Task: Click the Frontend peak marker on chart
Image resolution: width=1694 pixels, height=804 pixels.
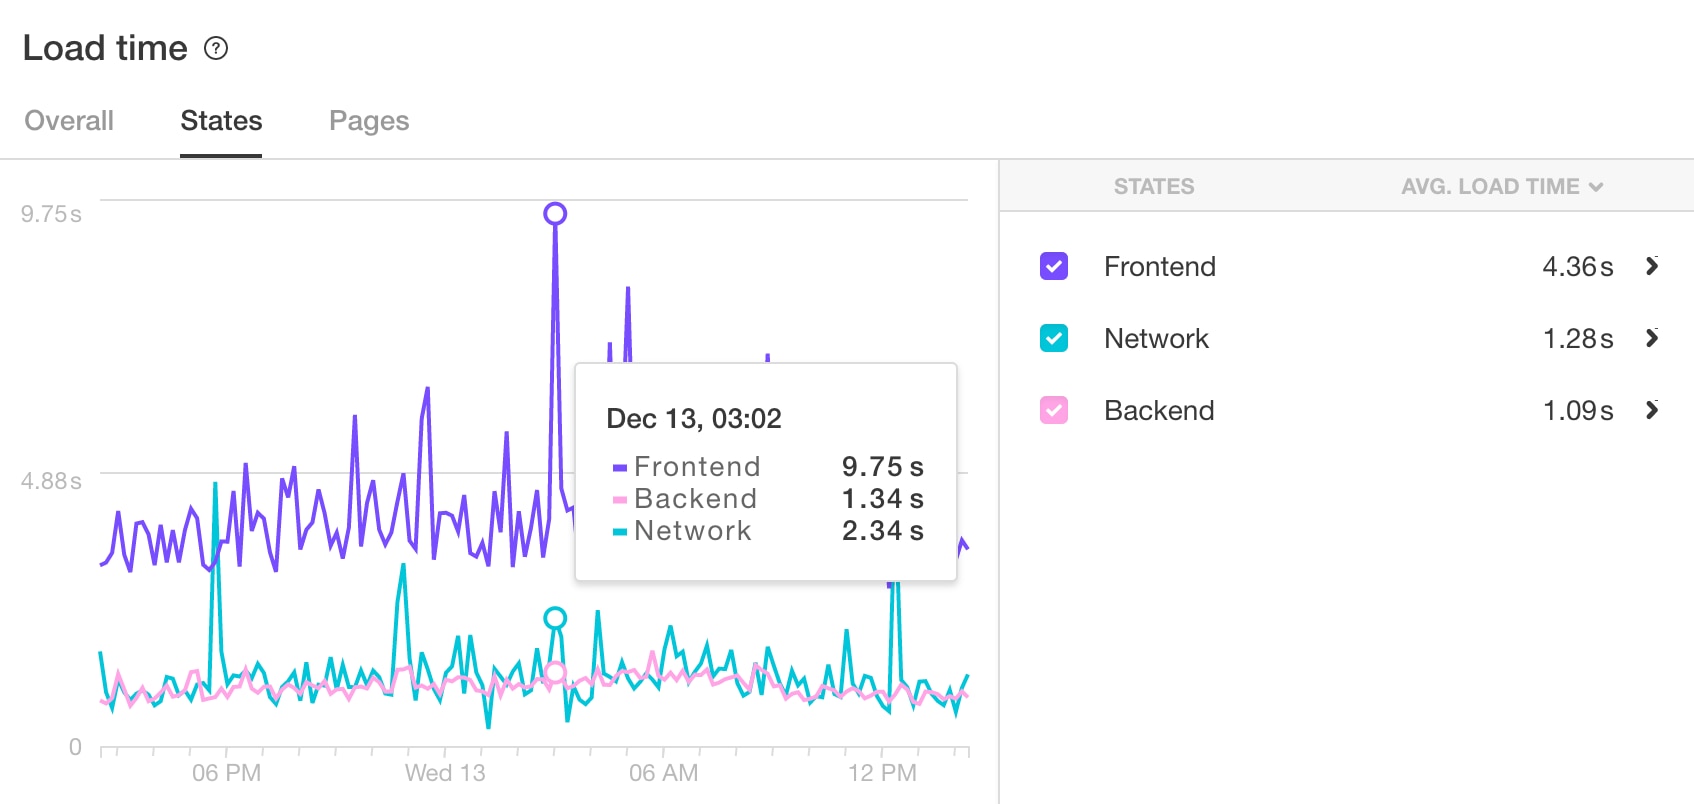Action: tap(555, 213)
